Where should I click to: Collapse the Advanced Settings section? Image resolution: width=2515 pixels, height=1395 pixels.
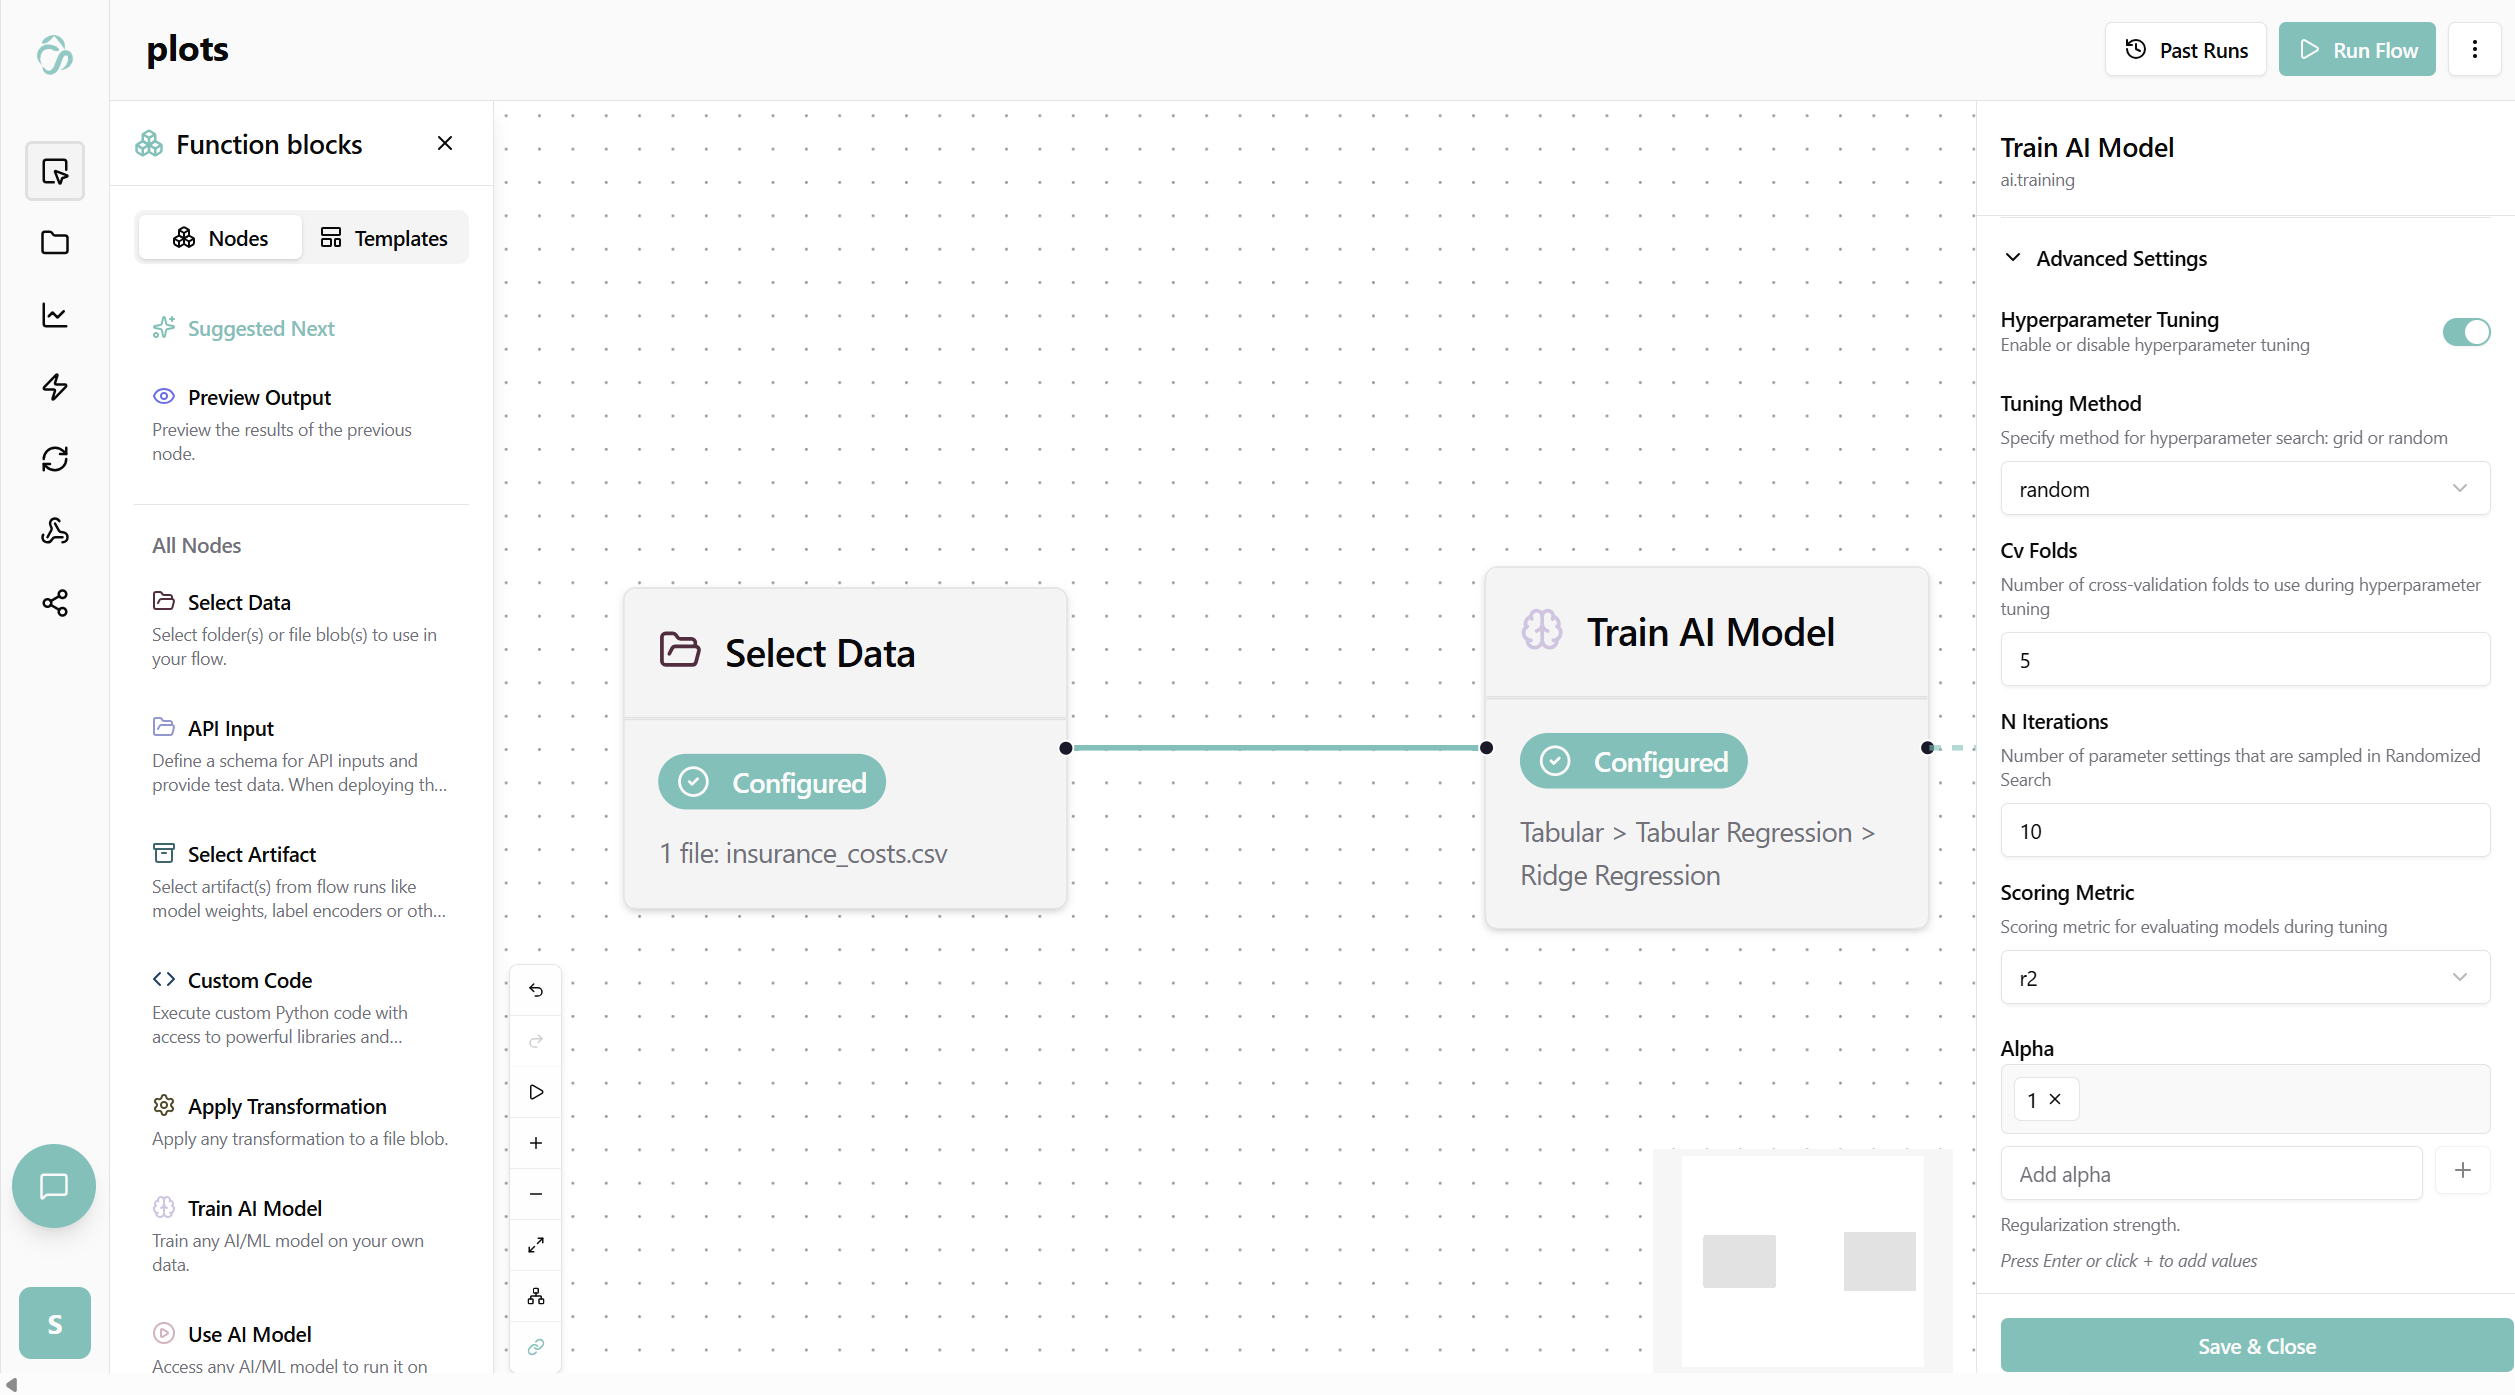click(x=2013, y=258)
